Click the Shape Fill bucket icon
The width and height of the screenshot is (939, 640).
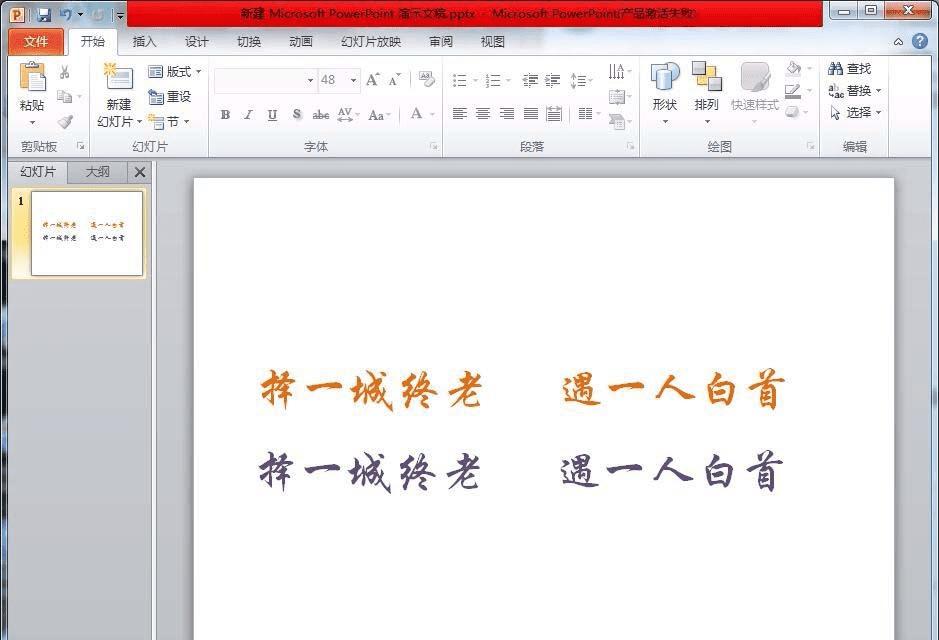793,68
